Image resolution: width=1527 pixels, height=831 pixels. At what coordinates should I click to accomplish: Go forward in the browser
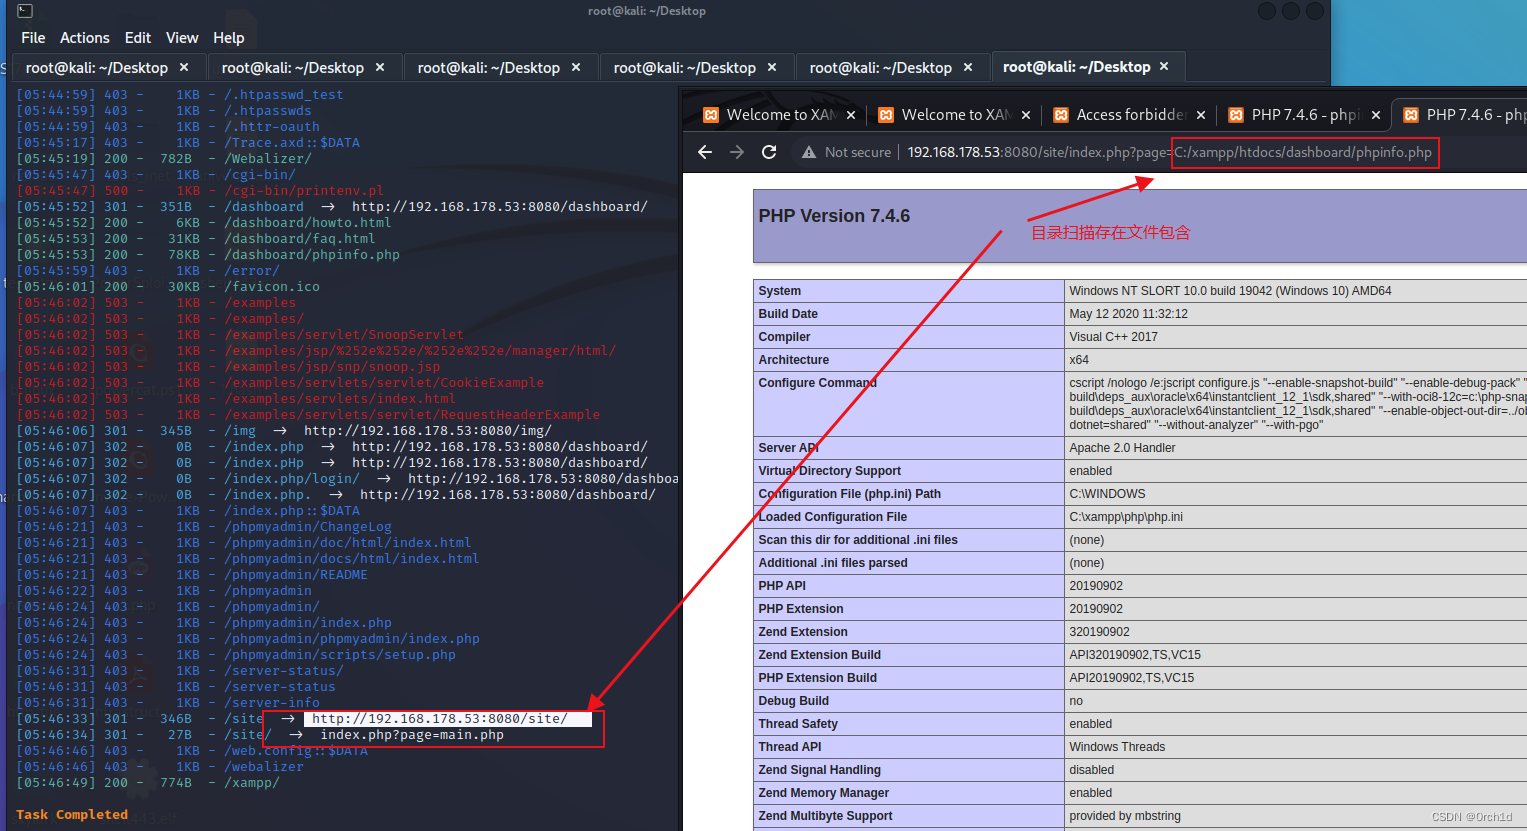(x=737, y=152)
